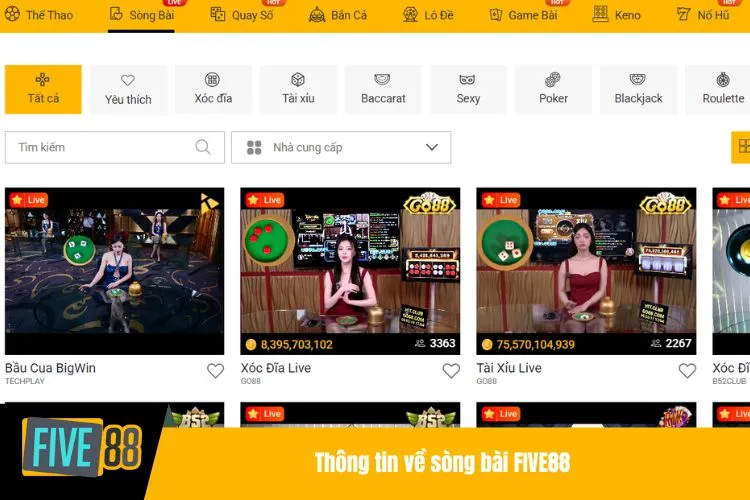Image resolution: width=750 pixels, height=500 pixels.
Task: Click the players icon beside 3363
Action: pos(420,343)
